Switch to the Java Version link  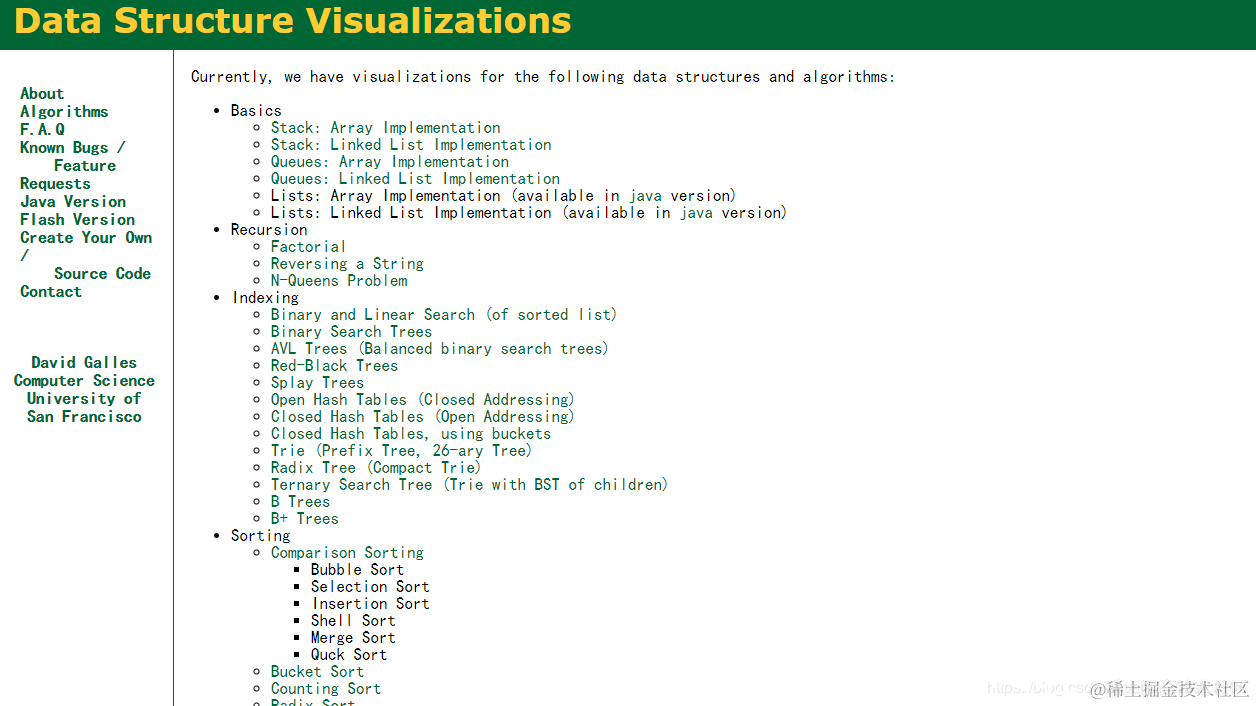73,202
